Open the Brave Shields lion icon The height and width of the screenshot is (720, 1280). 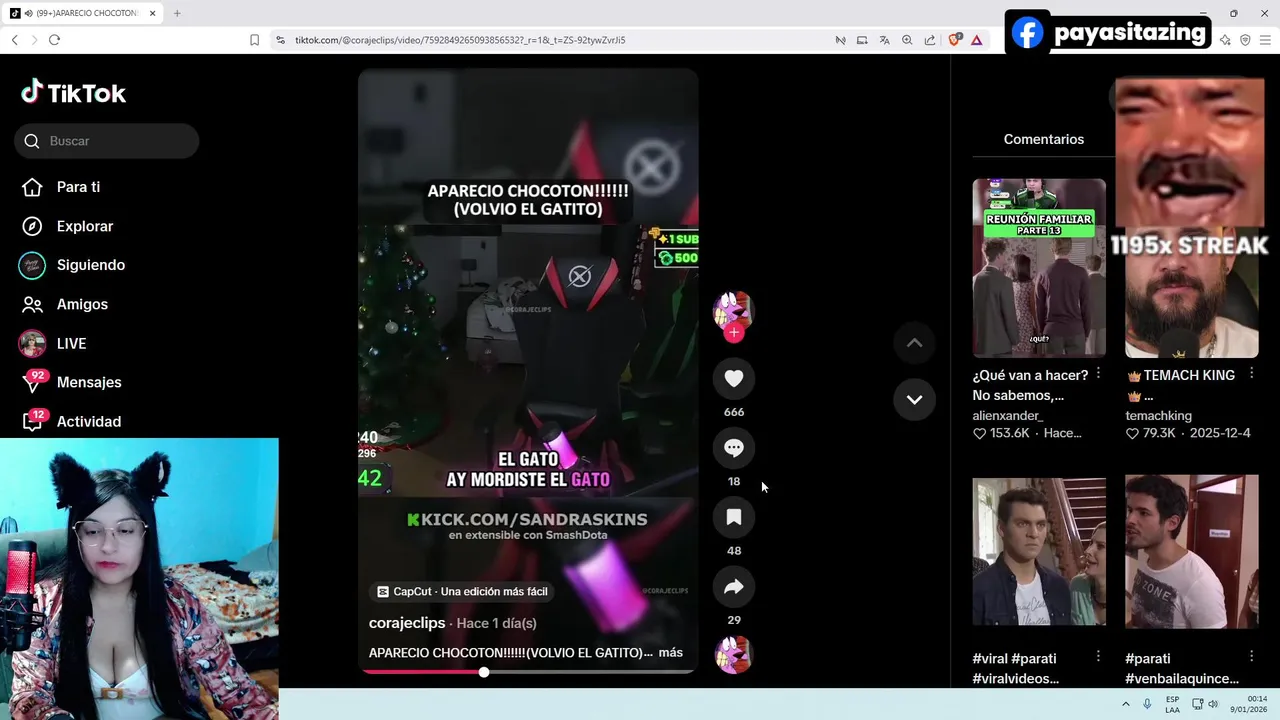tap(954, 40)
